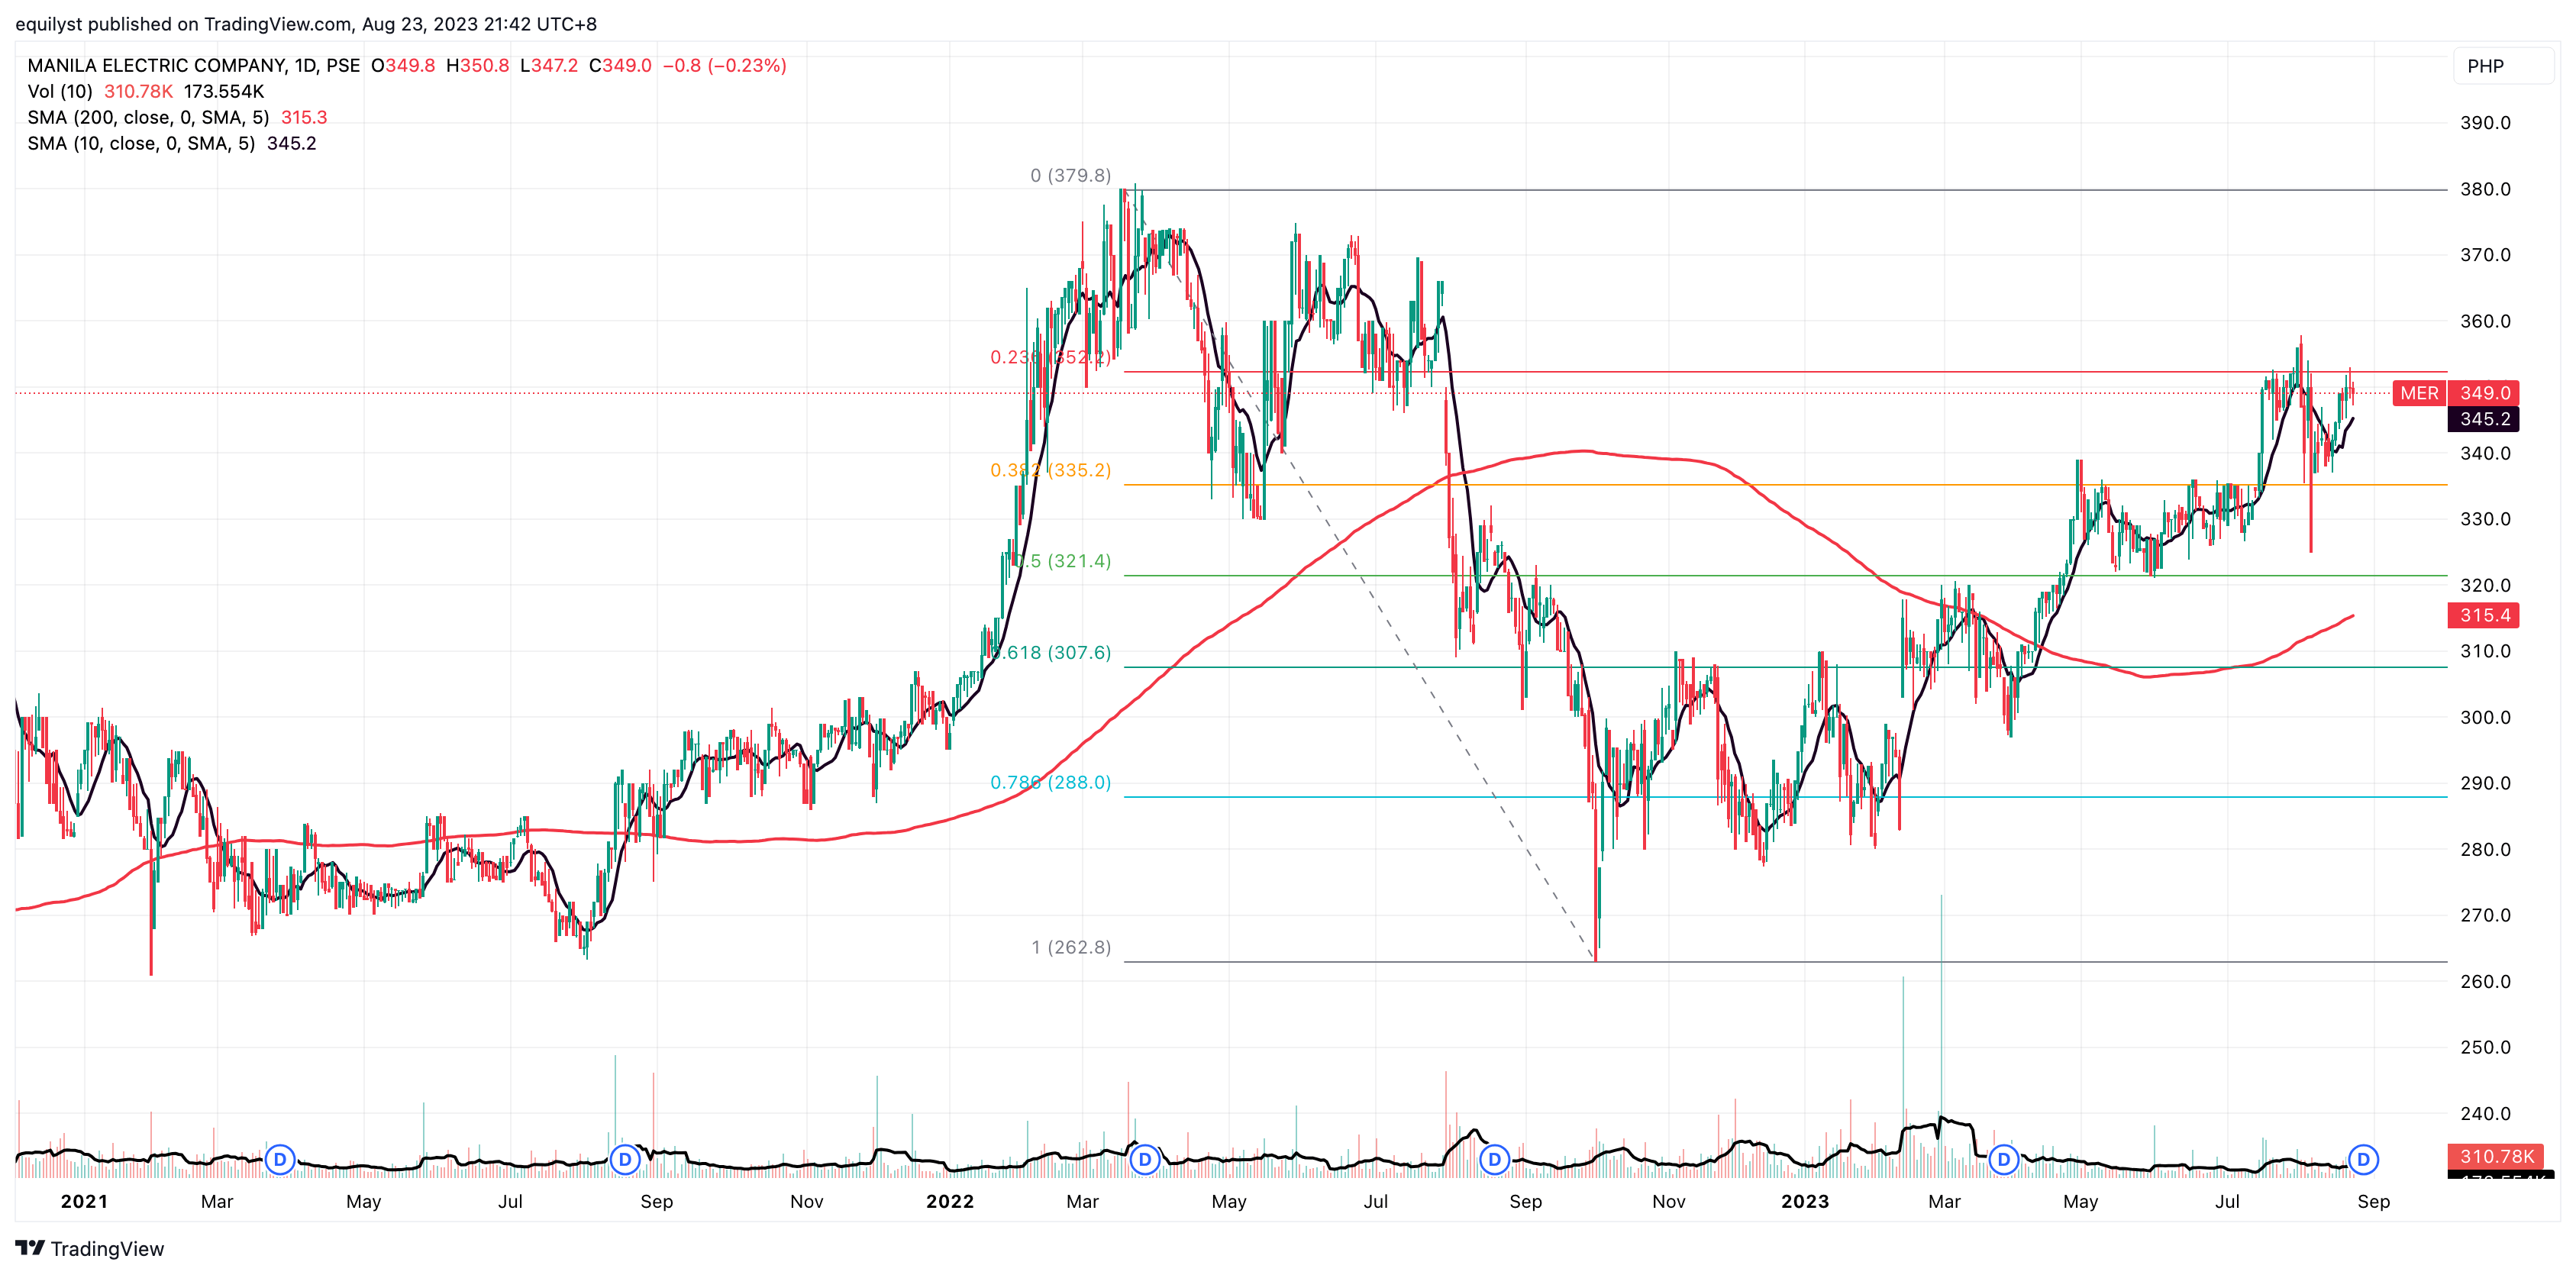Click the 250.0 price axis label
Screen dimensions: 2576x1275
[x=2485, y=1047]
